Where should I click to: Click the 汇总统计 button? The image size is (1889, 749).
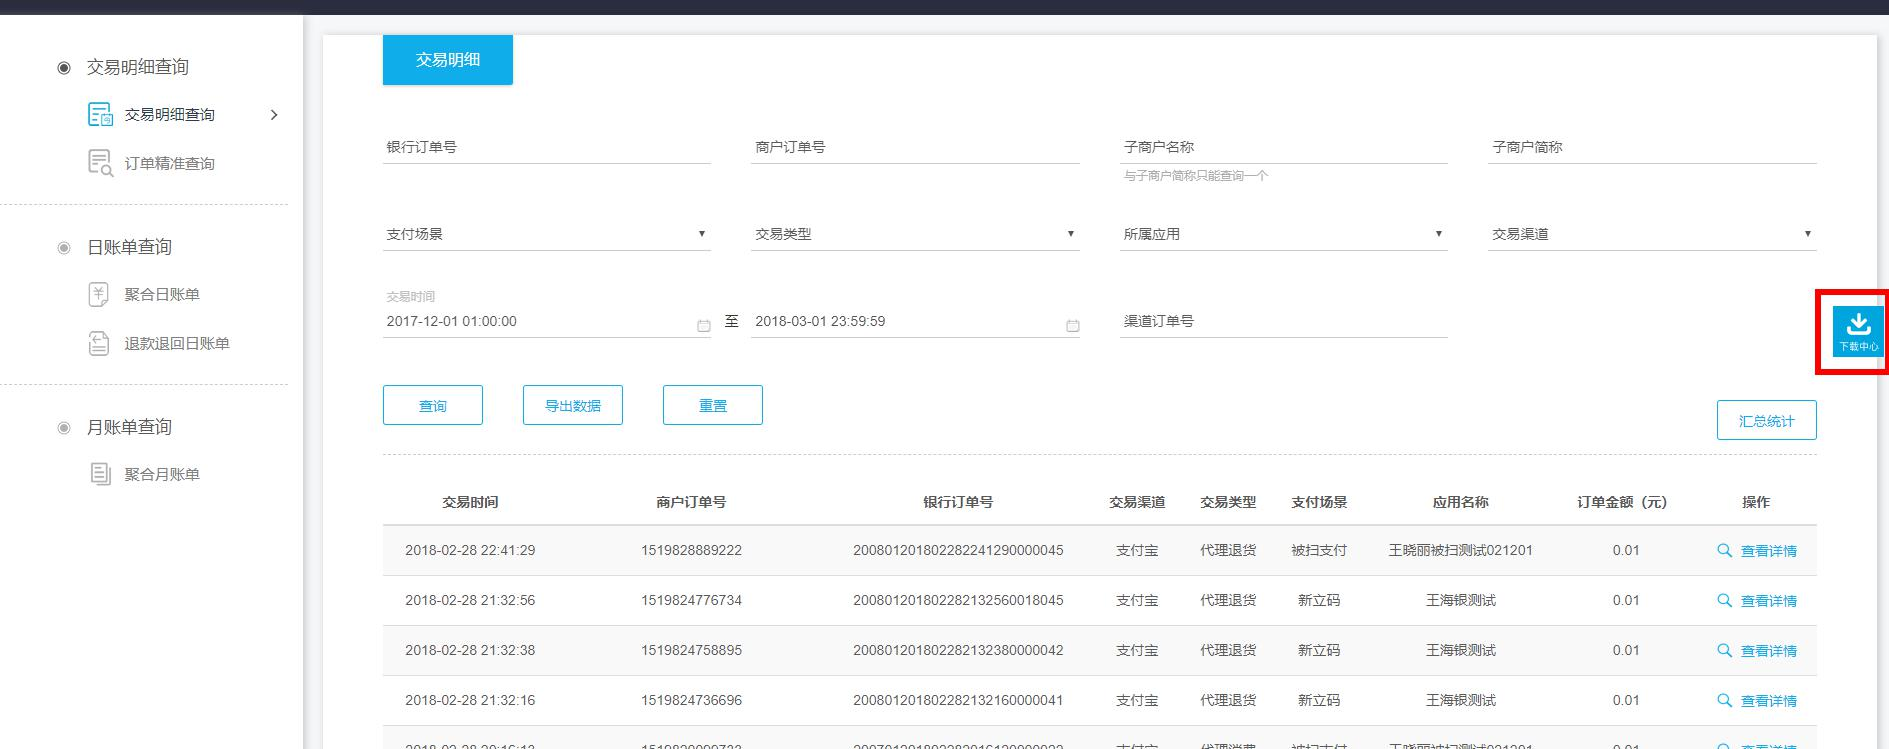point(1767,420)
